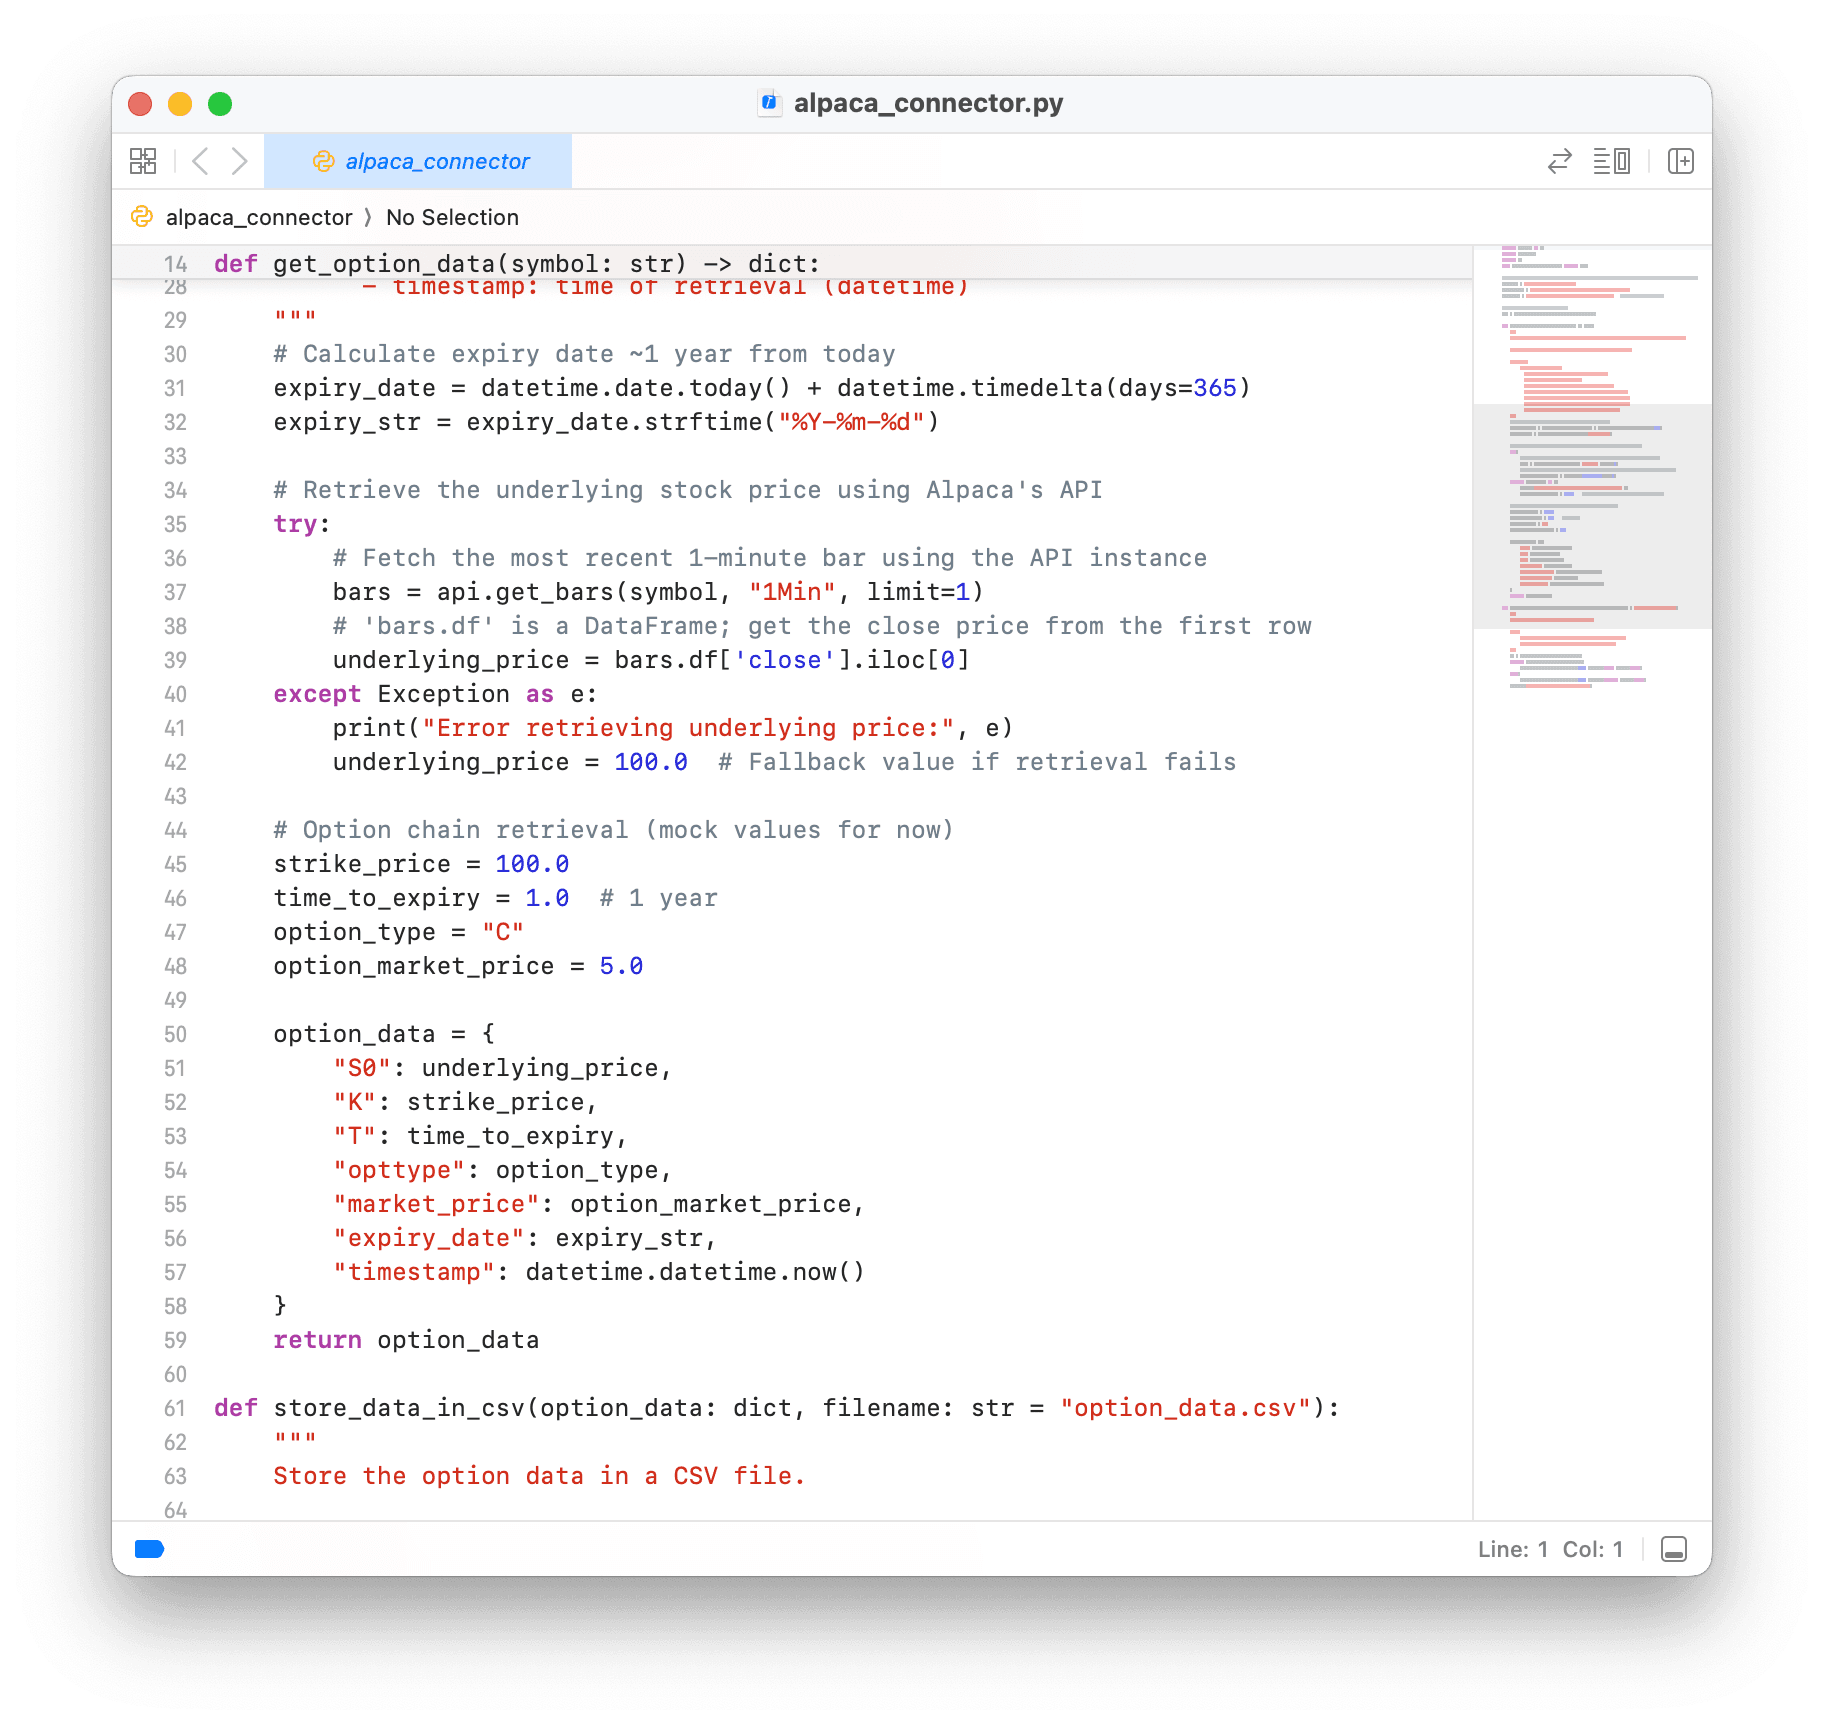The width and height of the screenshot is (1824, 1724).
Task: Open the adjust editor options icon
Action: (x=1611, y=161)
